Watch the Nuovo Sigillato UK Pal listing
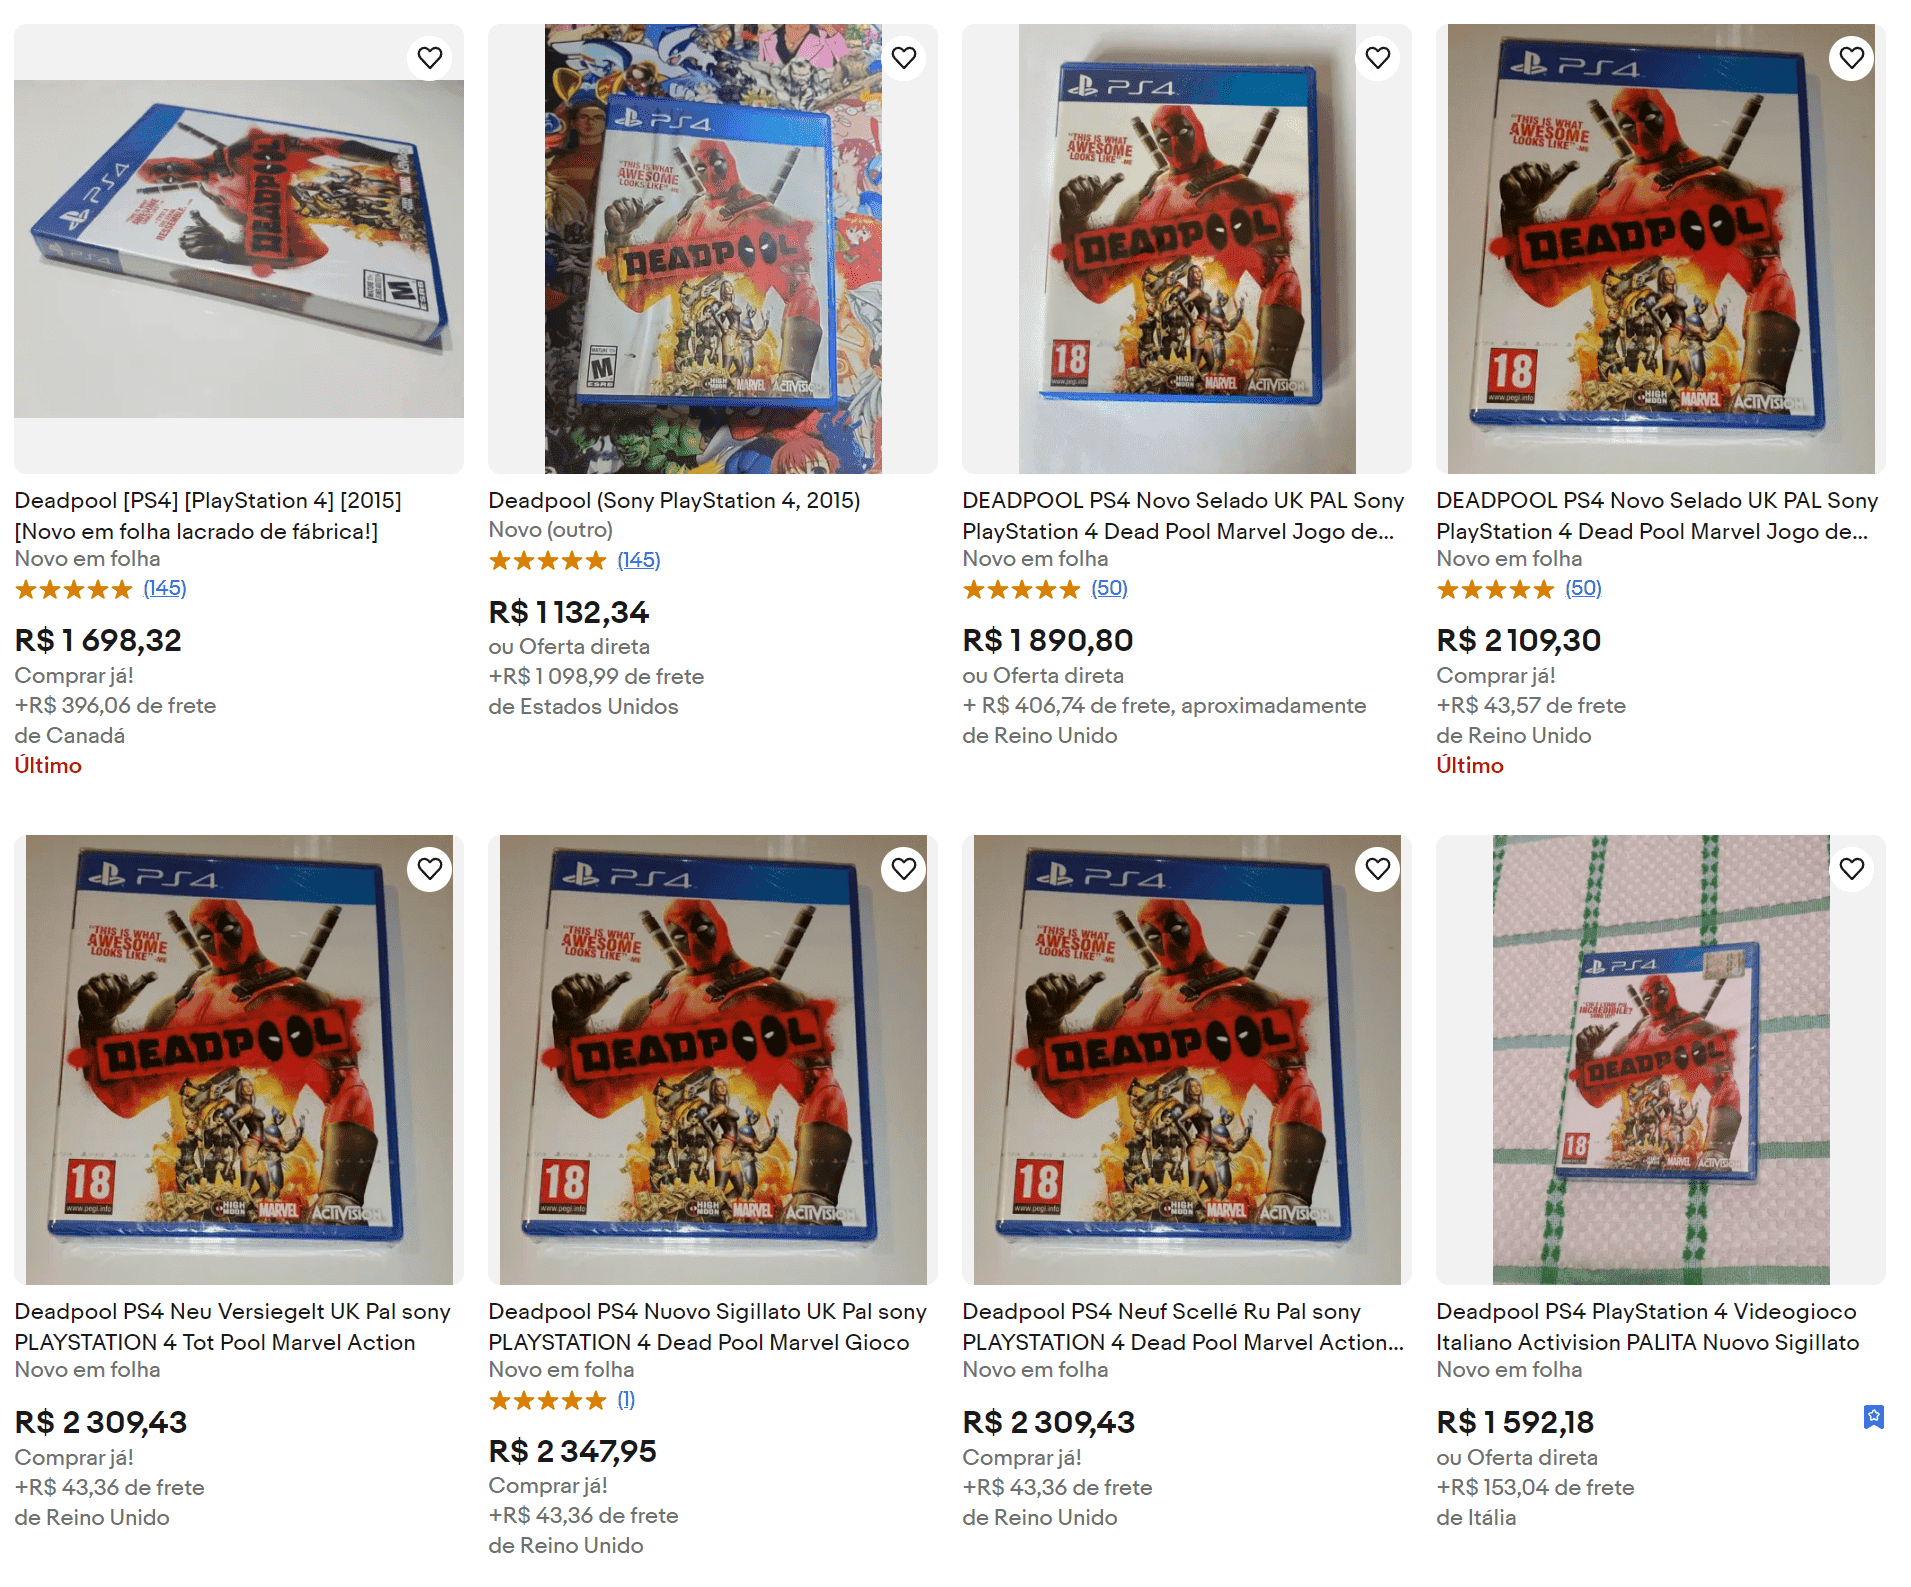The width and height of the screenshot is (1911, 1587). click(x=904, y=869)
